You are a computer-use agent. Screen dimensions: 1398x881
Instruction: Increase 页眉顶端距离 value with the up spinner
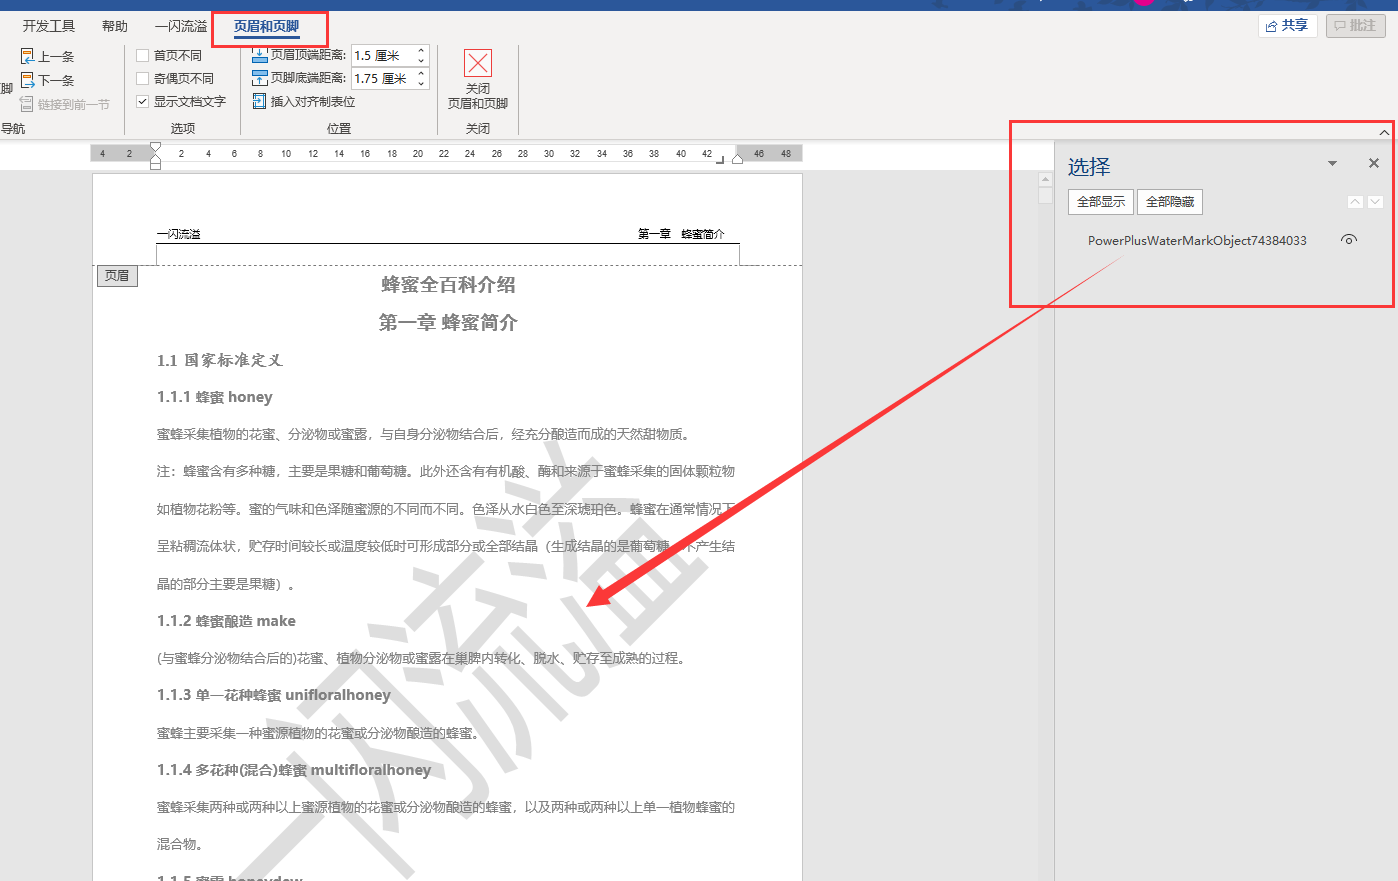point(421,51)
